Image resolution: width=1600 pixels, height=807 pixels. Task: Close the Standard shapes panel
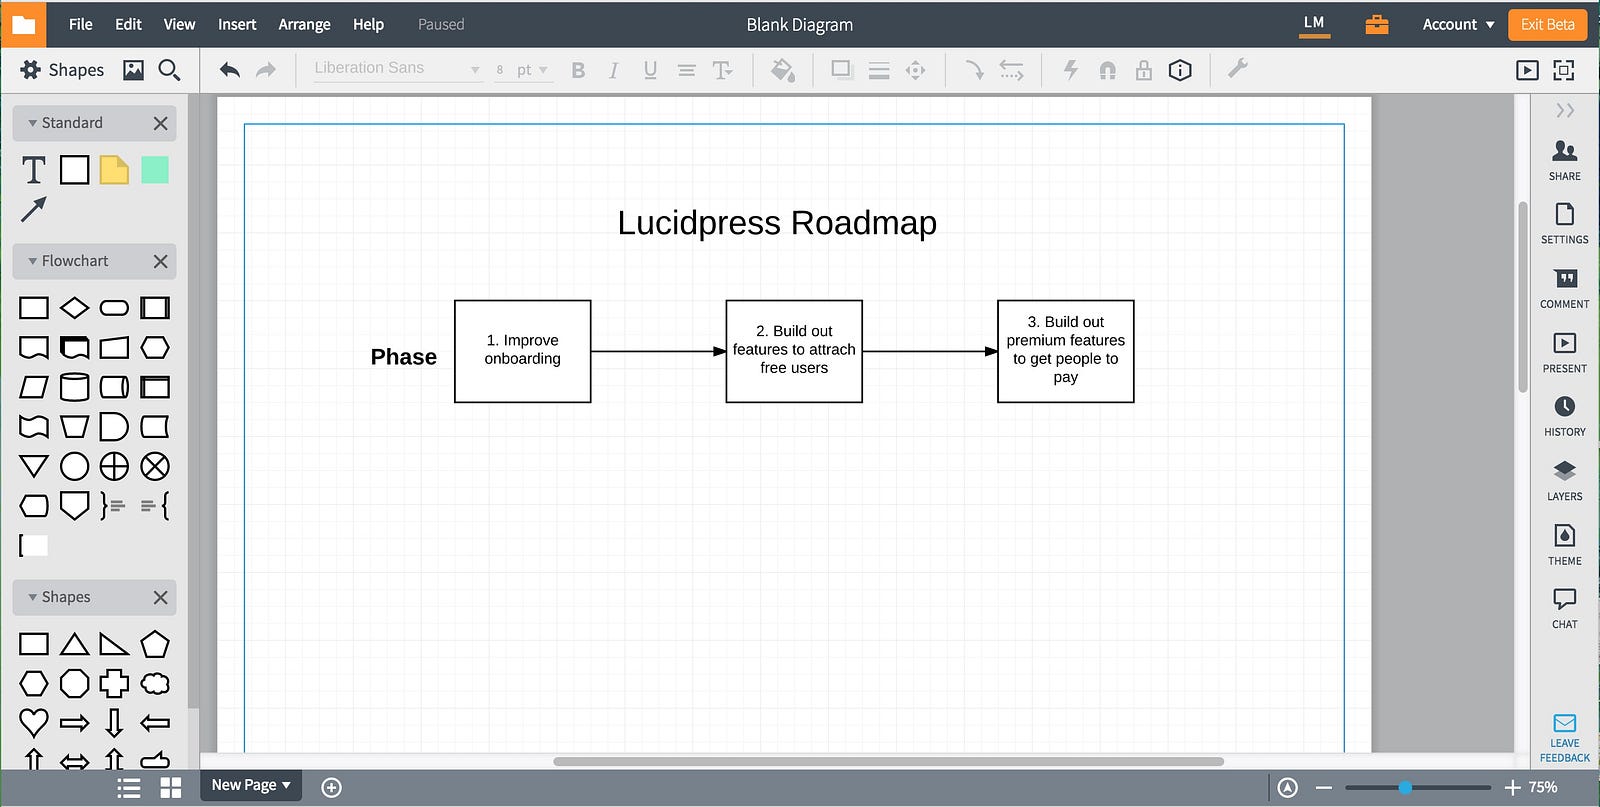coord(160,123)
